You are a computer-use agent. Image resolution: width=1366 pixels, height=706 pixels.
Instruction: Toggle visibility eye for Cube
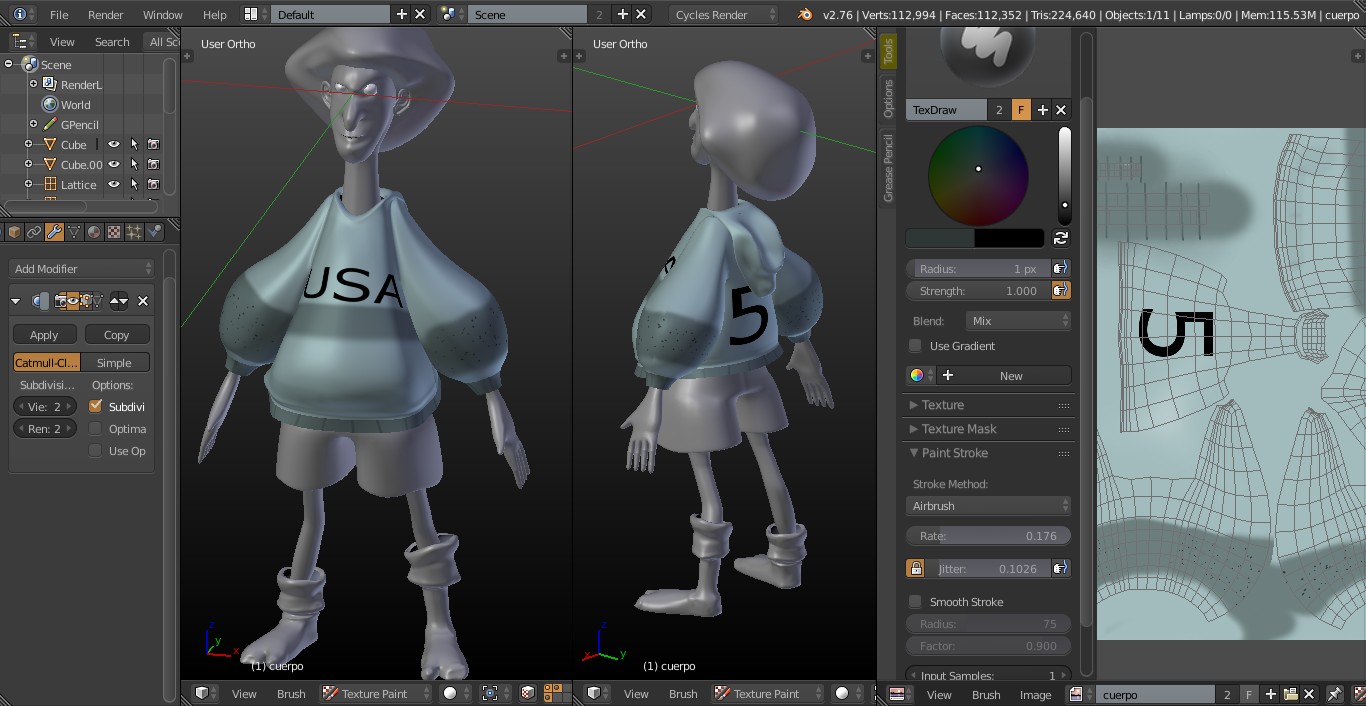pyautogui.click(x=114, y=144)
